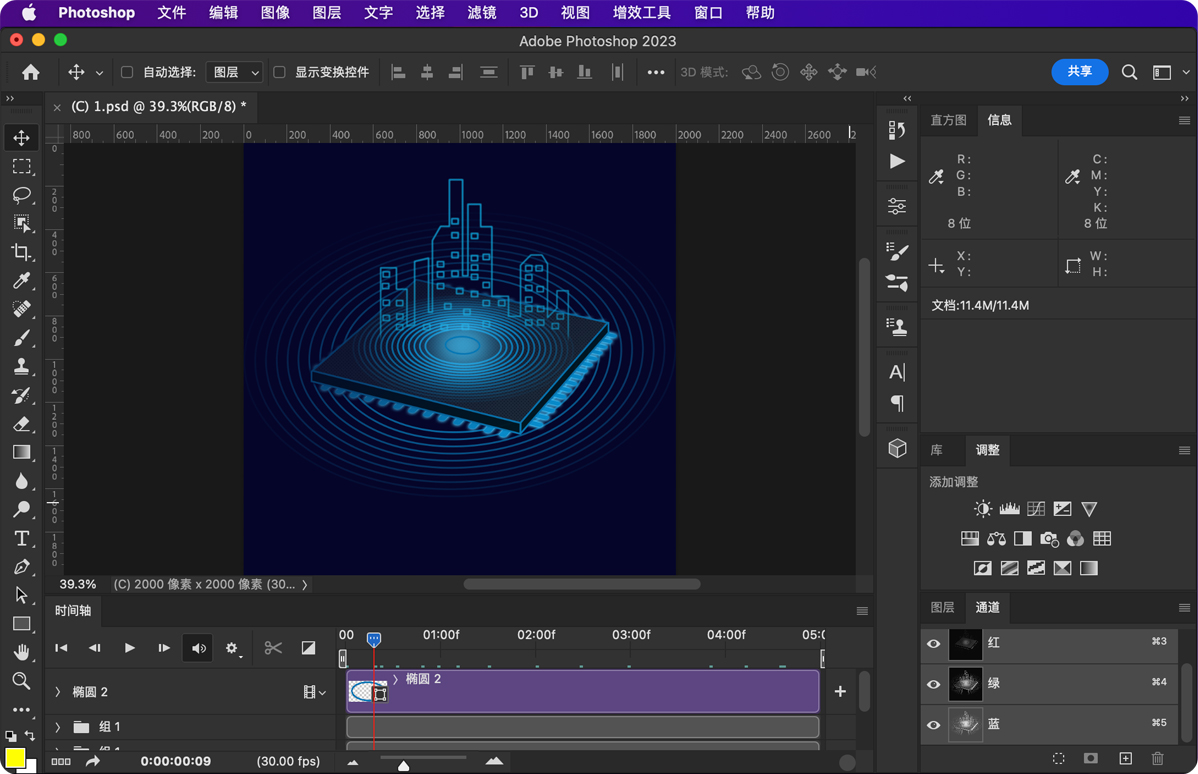Click the split-at-playhead scissors icon
1198x774 pixels.
pyautogui.click(x=273, y=648)
